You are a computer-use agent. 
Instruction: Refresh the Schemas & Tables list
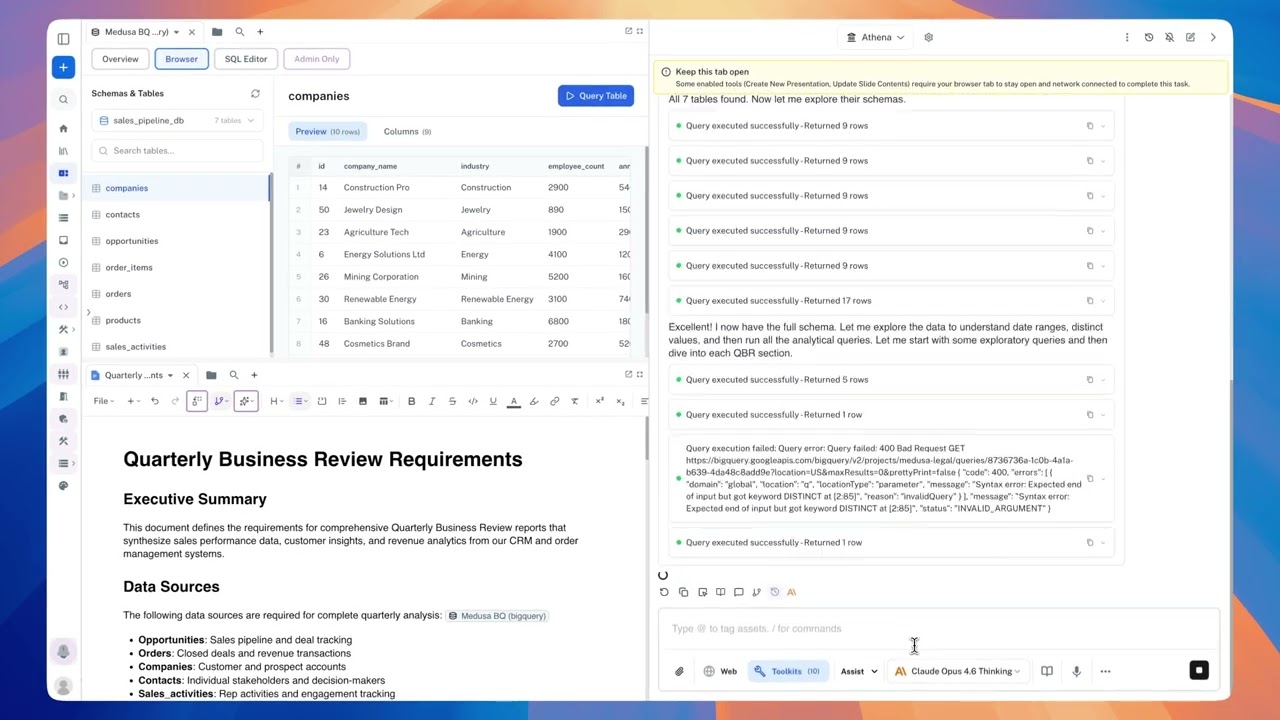tap(255, 94)
